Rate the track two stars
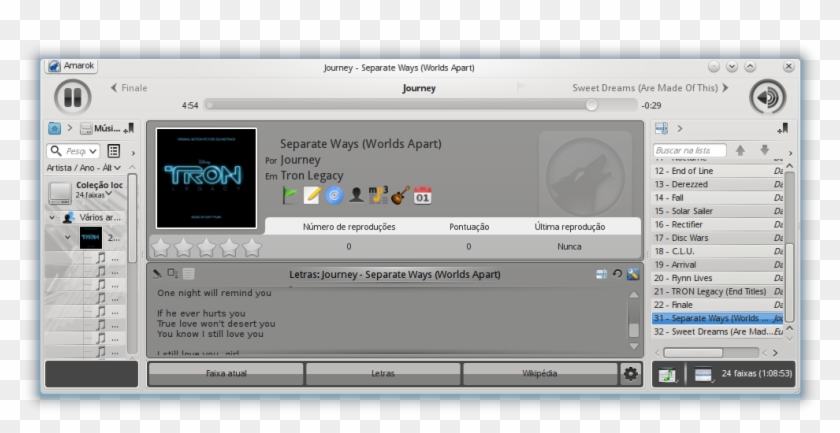 [183, 248]
